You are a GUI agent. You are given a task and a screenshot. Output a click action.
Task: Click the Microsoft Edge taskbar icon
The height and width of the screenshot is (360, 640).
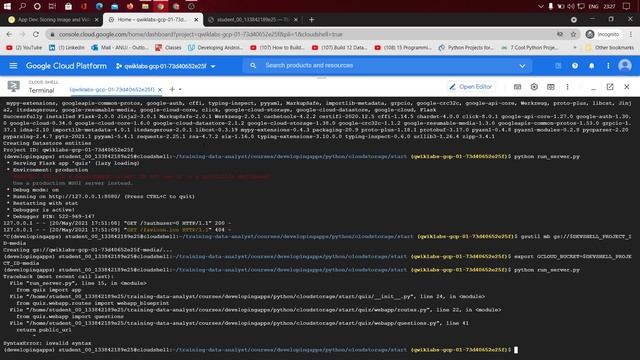coord(99,6)
